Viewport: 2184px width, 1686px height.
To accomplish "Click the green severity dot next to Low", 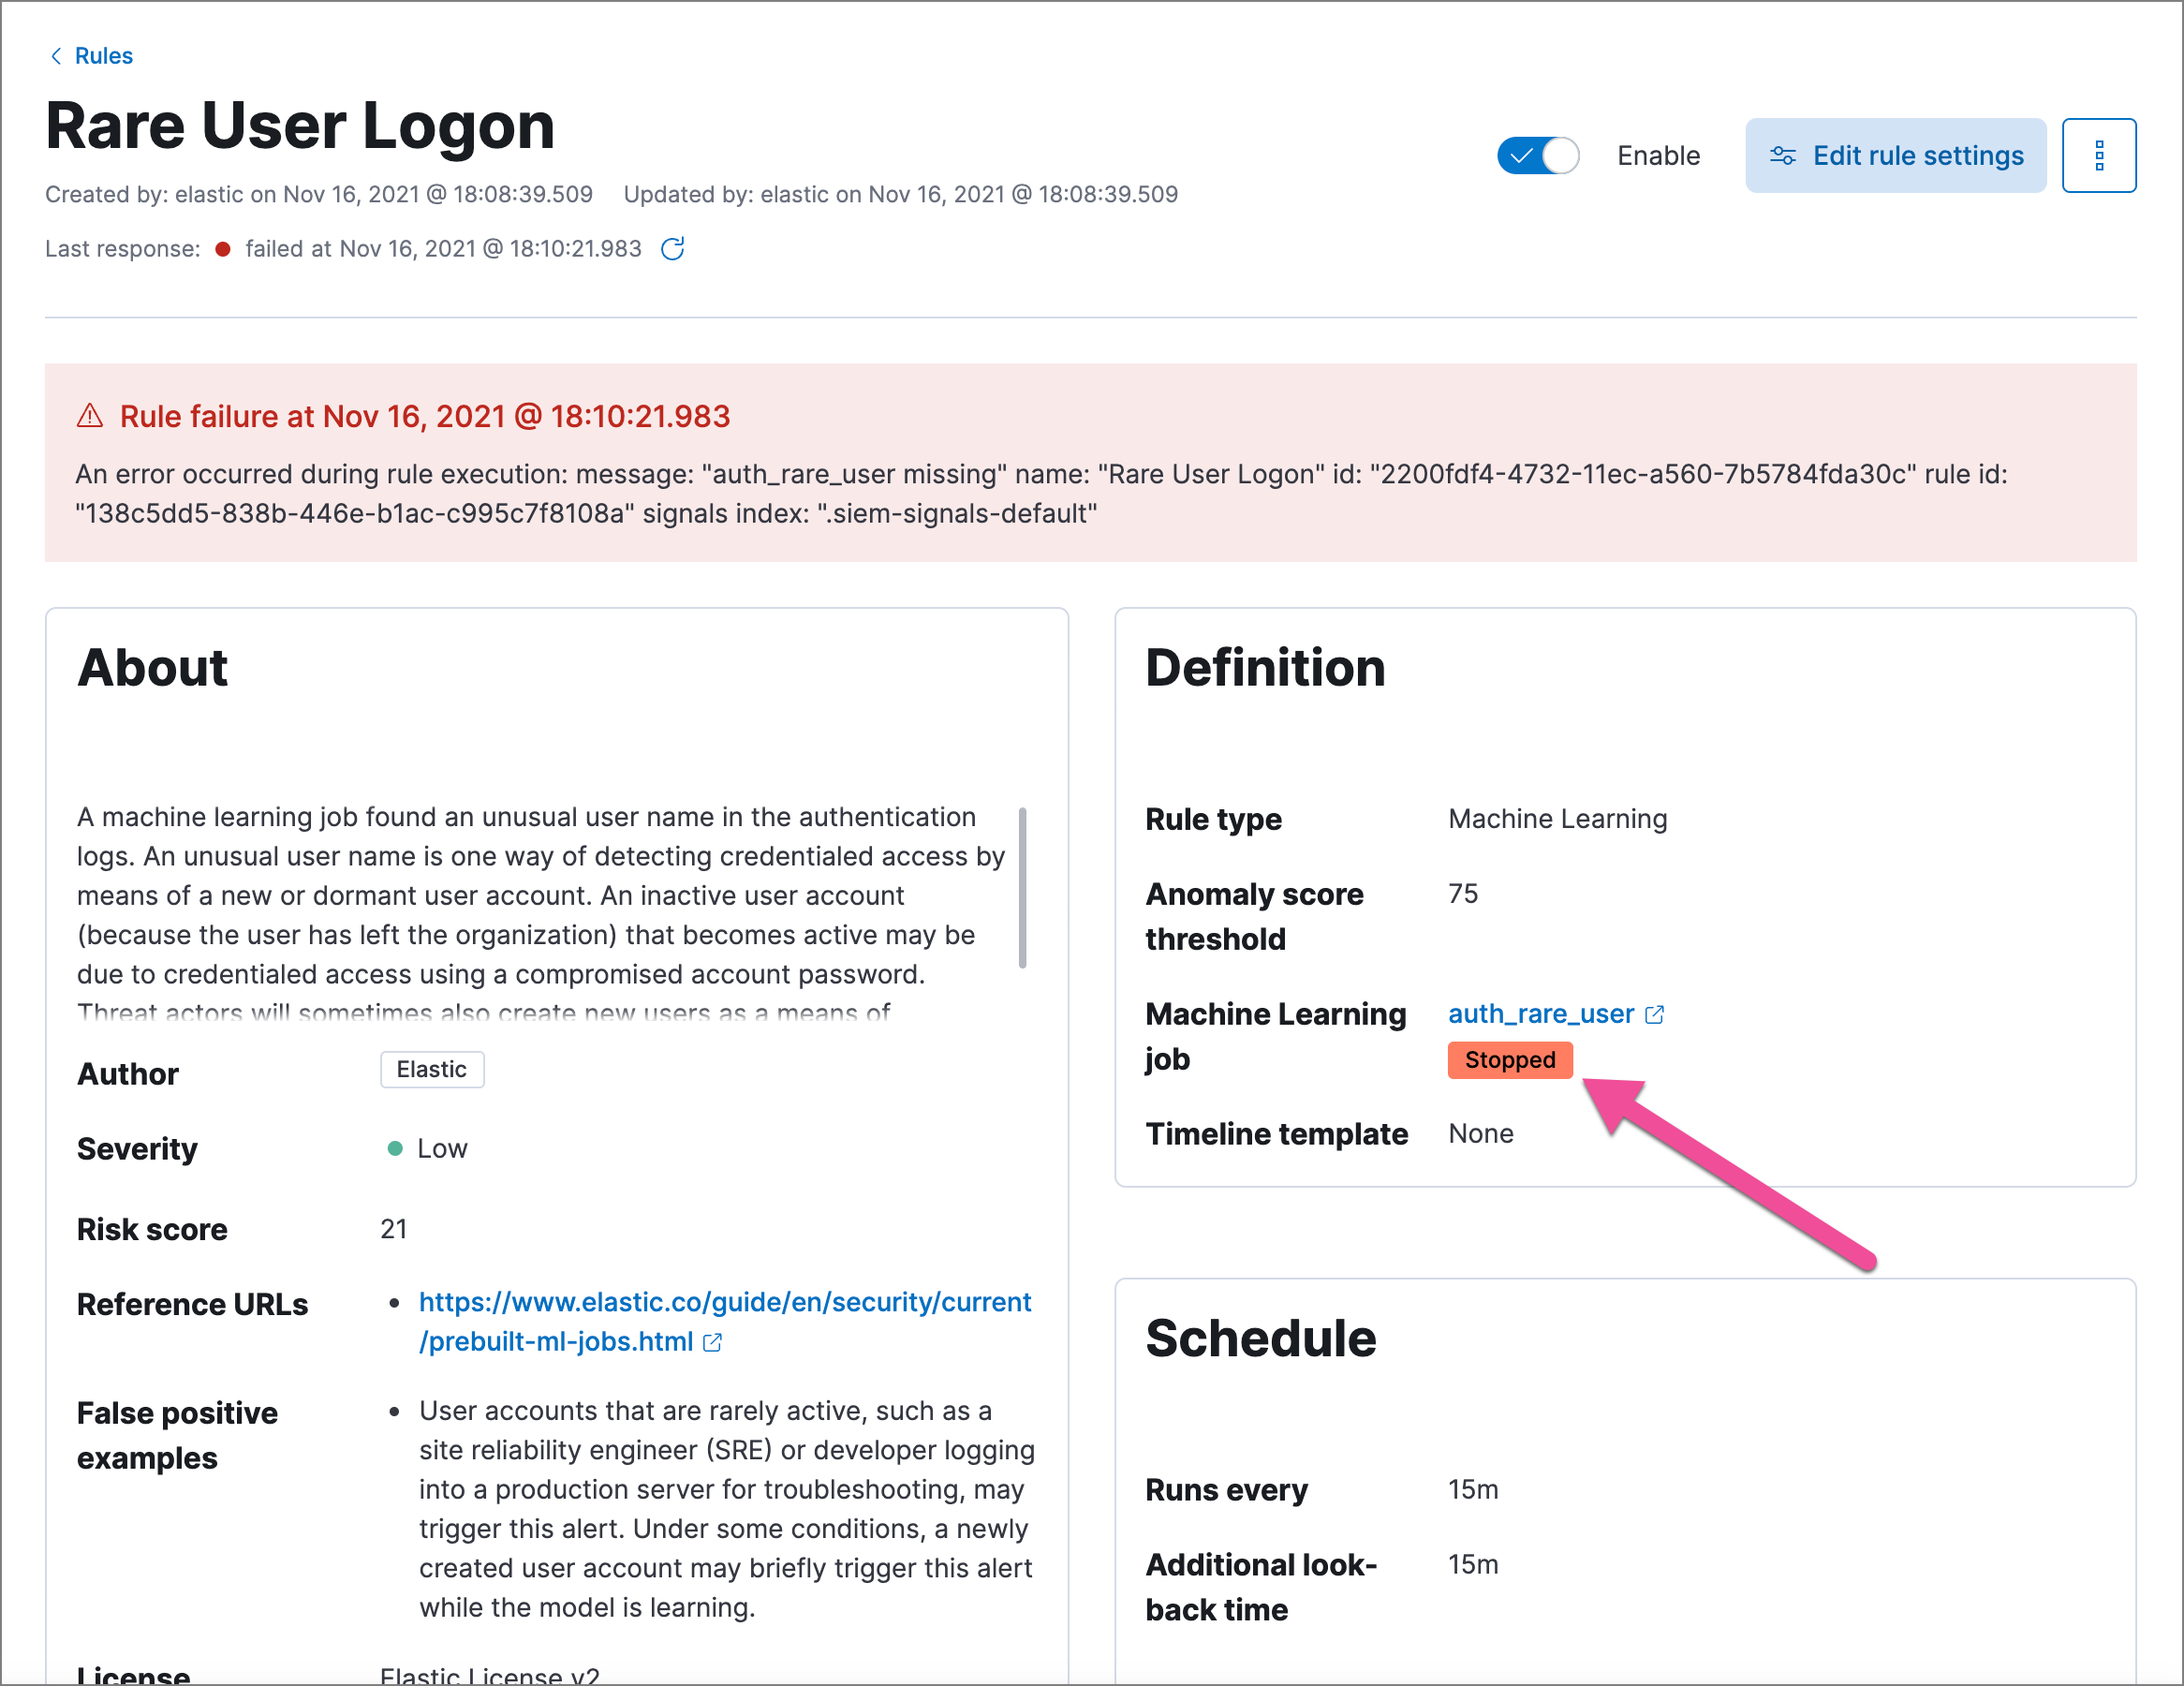I will [395, 1148].
